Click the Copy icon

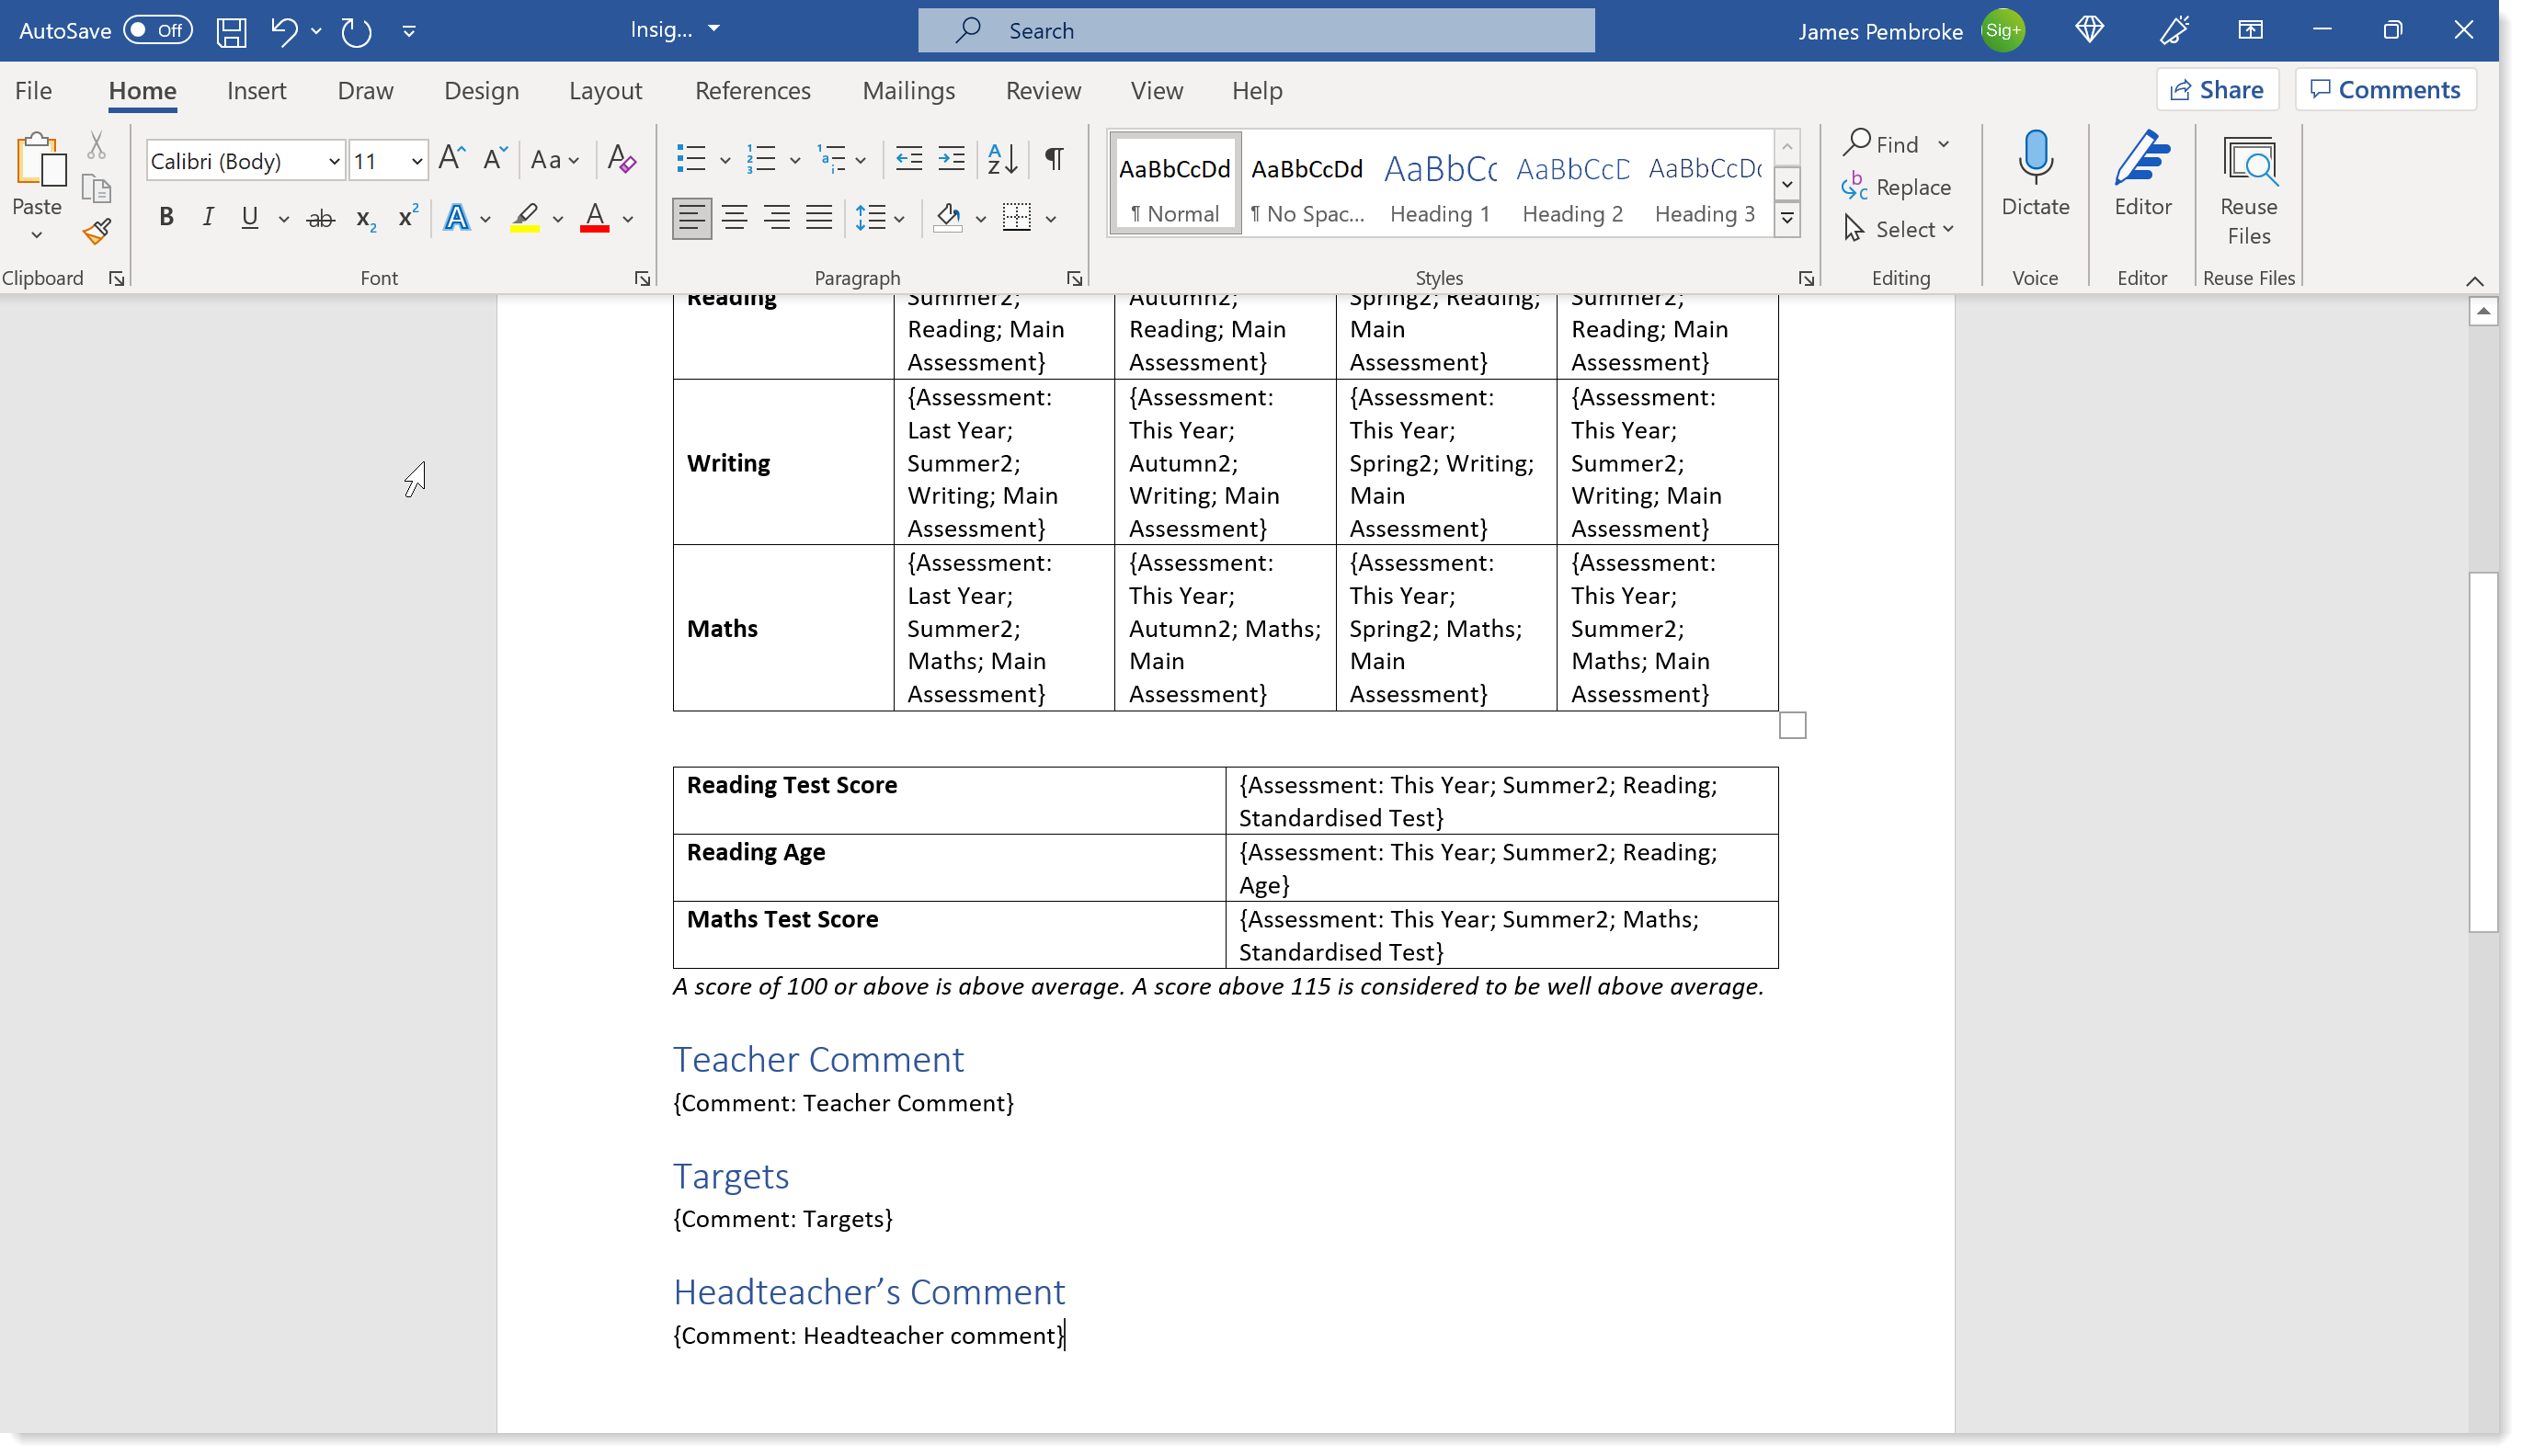[x=97, y=189]
